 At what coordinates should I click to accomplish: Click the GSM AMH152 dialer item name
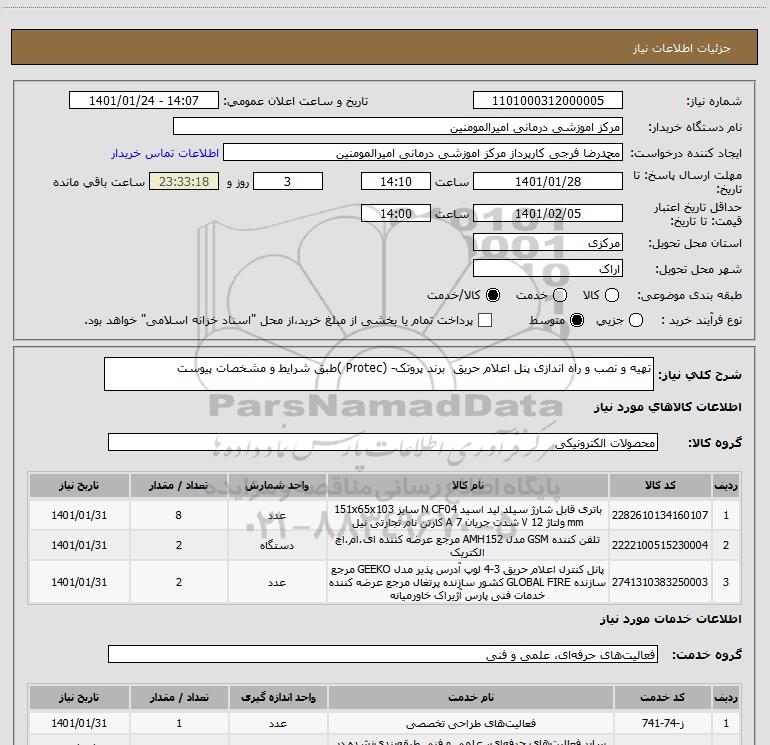468,546
